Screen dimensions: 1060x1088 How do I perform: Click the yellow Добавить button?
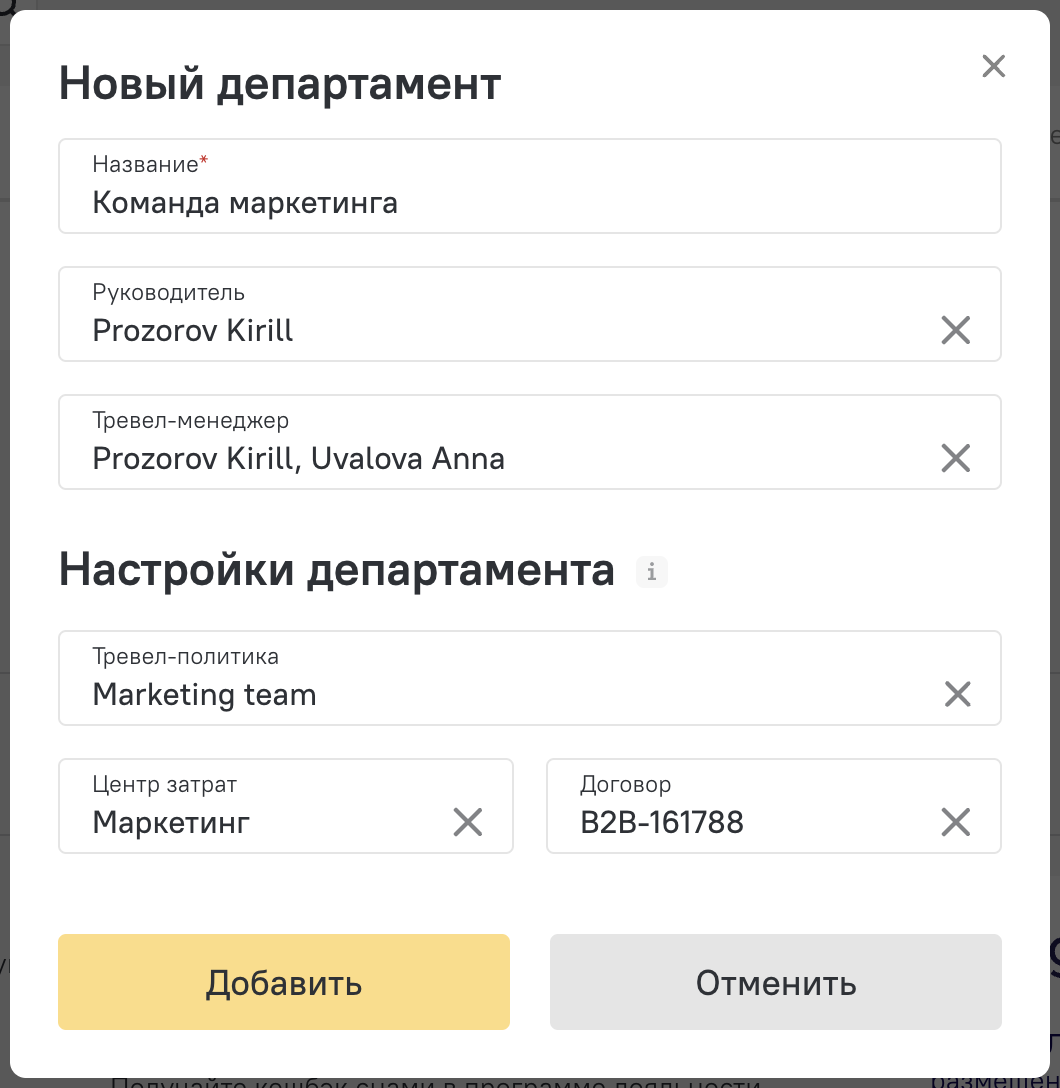click(284, 982)
